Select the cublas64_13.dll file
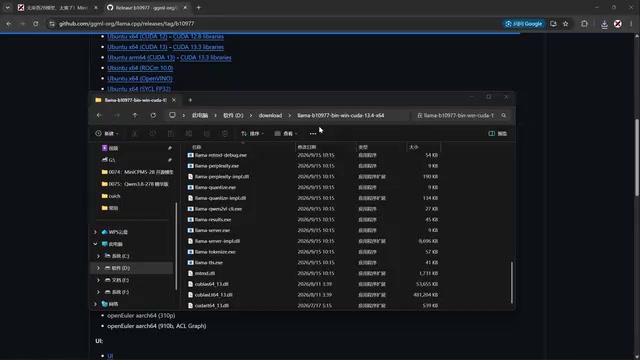Viewport: 640px width, 360px height. click(211, 284)
